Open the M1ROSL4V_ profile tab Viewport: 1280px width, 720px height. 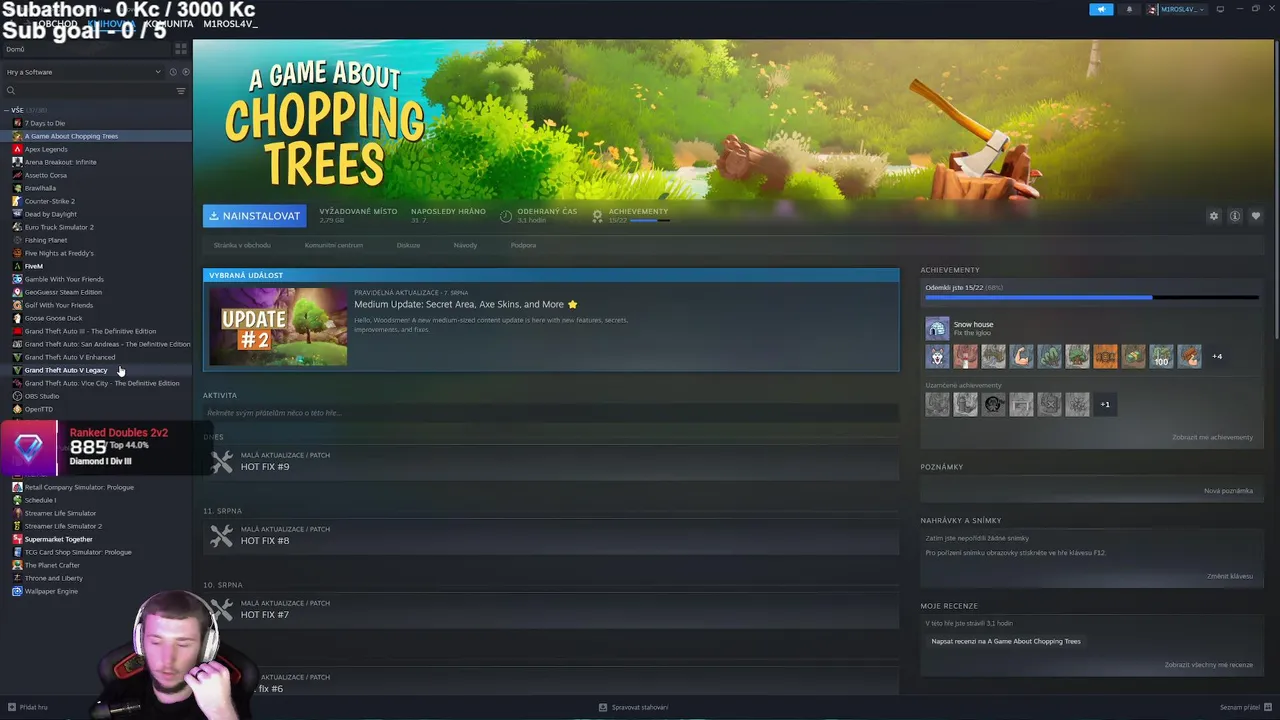231,24
